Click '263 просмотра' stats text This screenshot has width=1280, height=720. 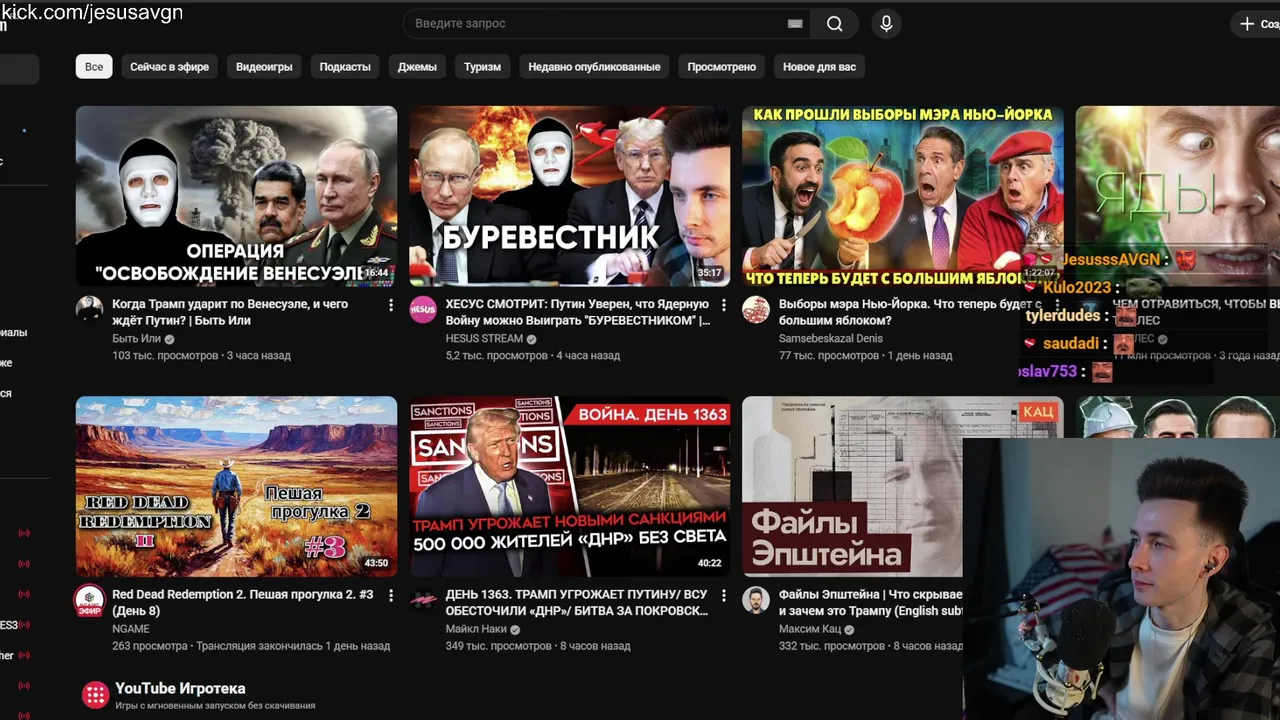click(150, 646)
